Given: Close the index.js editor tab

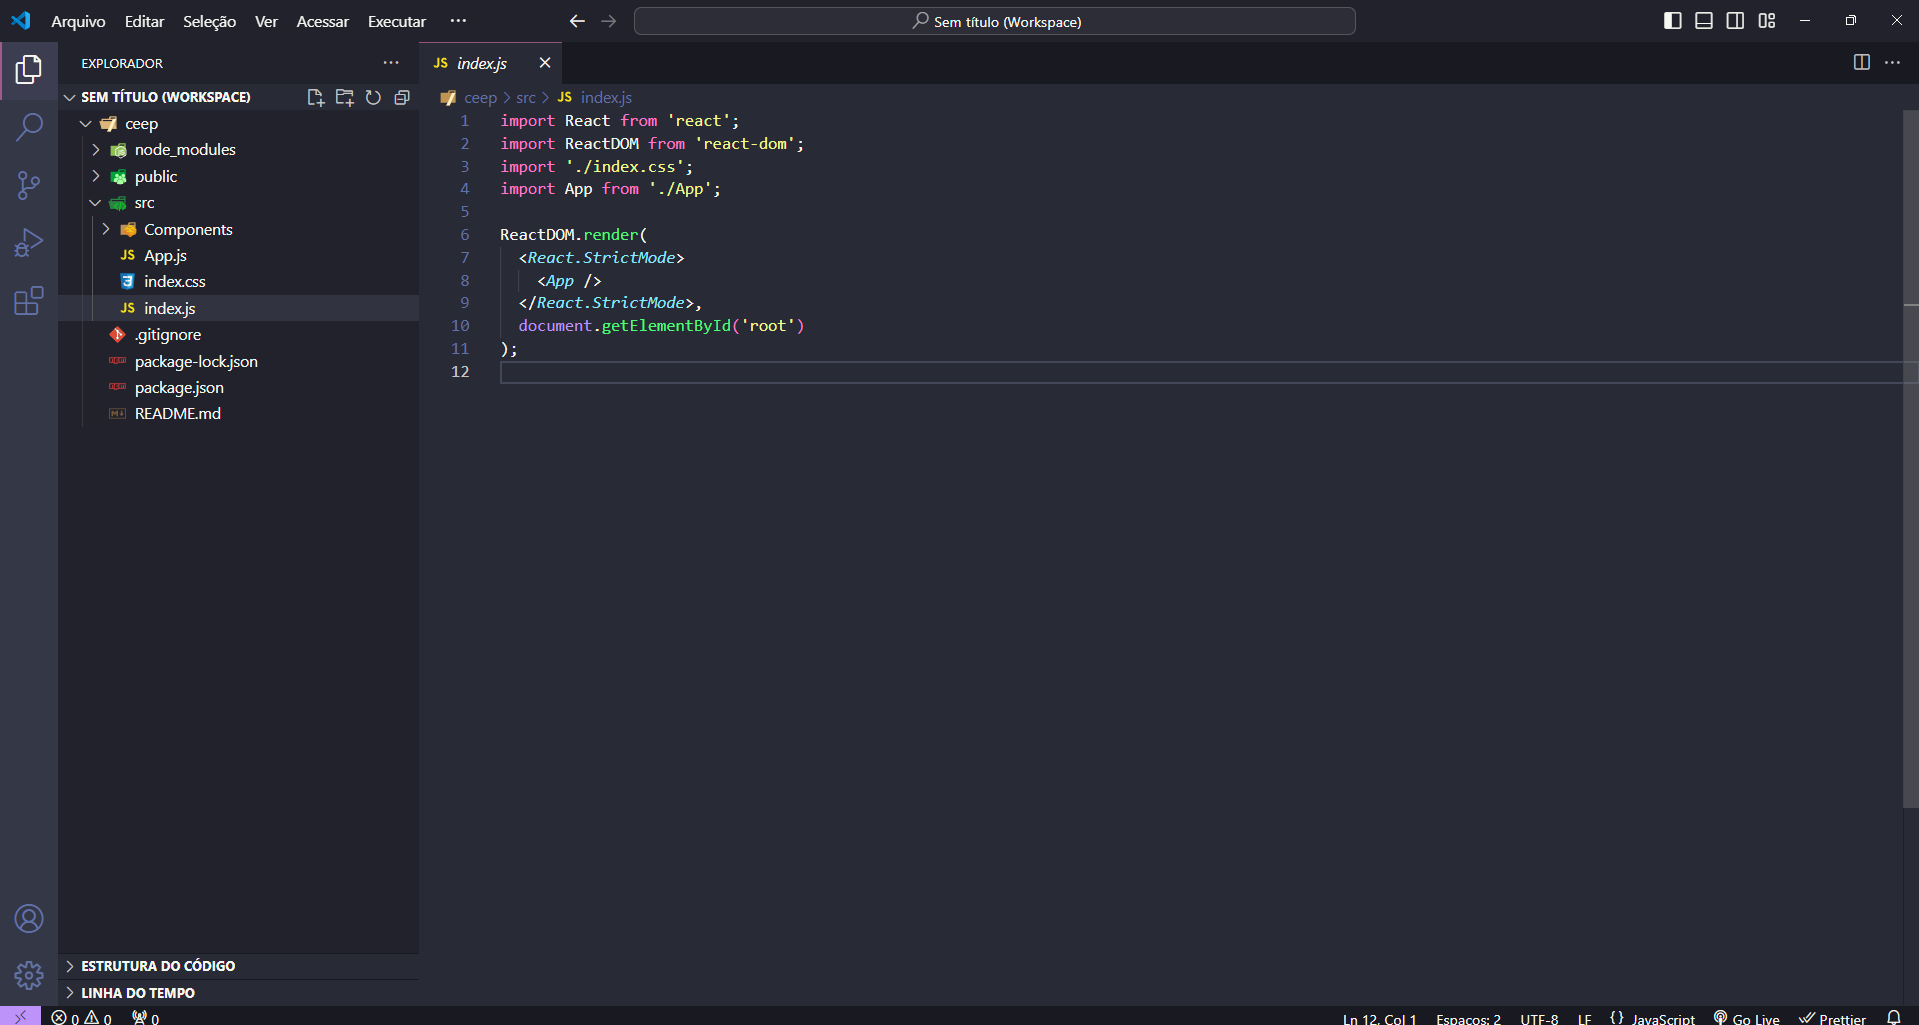Looking at the screenshot, I should 544,63.
